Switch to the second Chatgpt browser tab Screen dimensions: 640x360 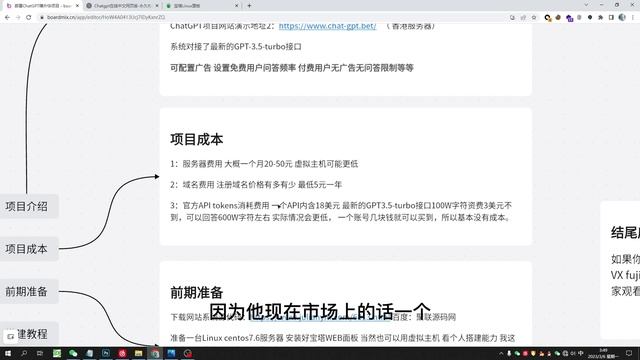point(122,6)
